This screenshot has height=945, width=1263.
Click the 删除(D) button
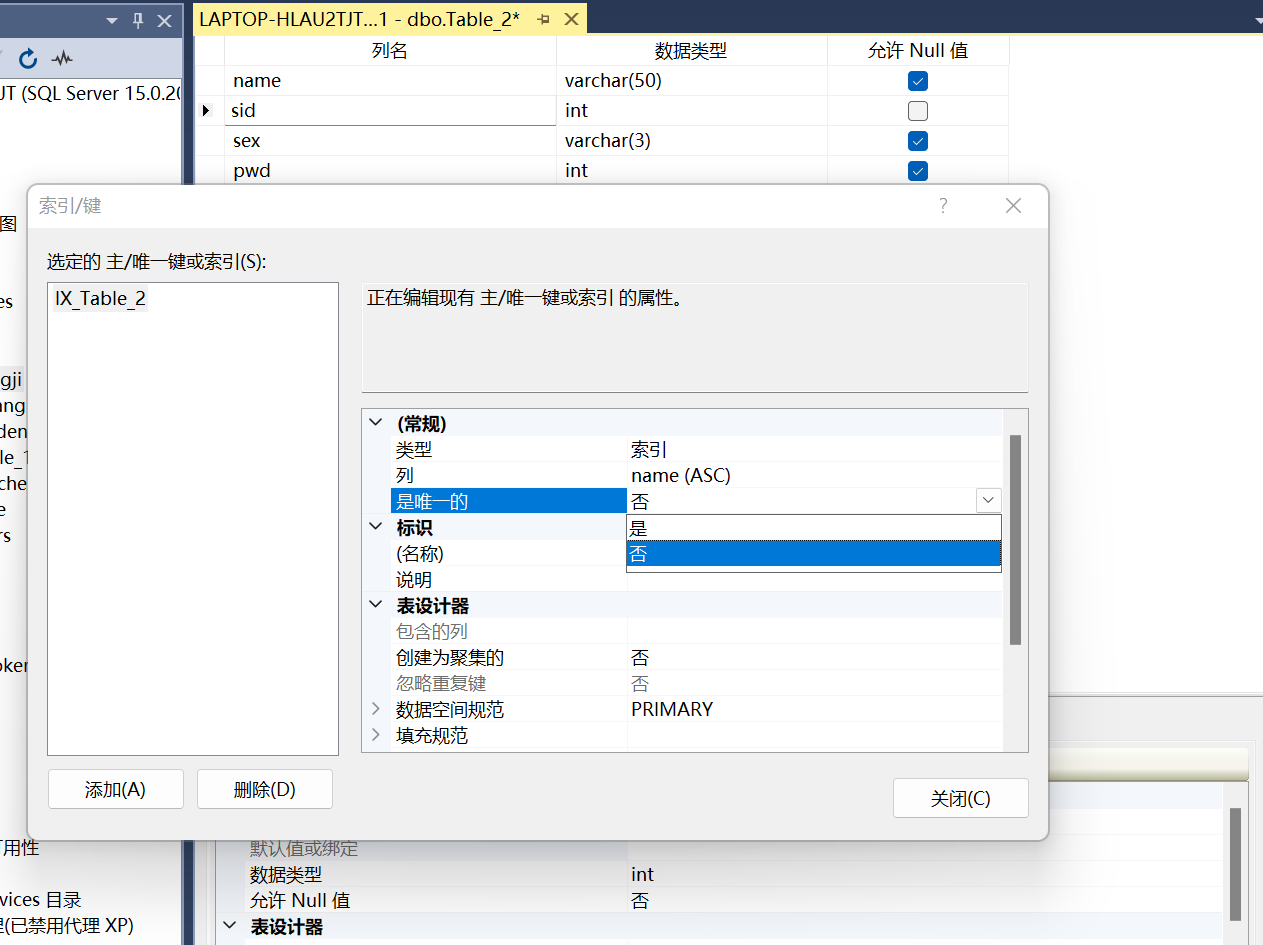tap(265, 789)
